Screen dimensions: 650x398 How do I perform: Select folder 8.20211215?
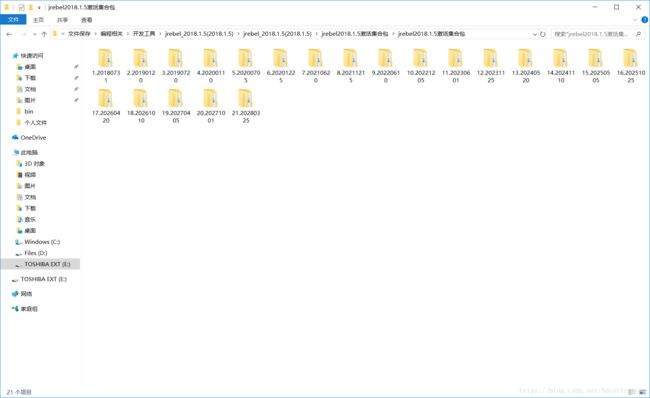pyautogui.click(x=350, y=66)
